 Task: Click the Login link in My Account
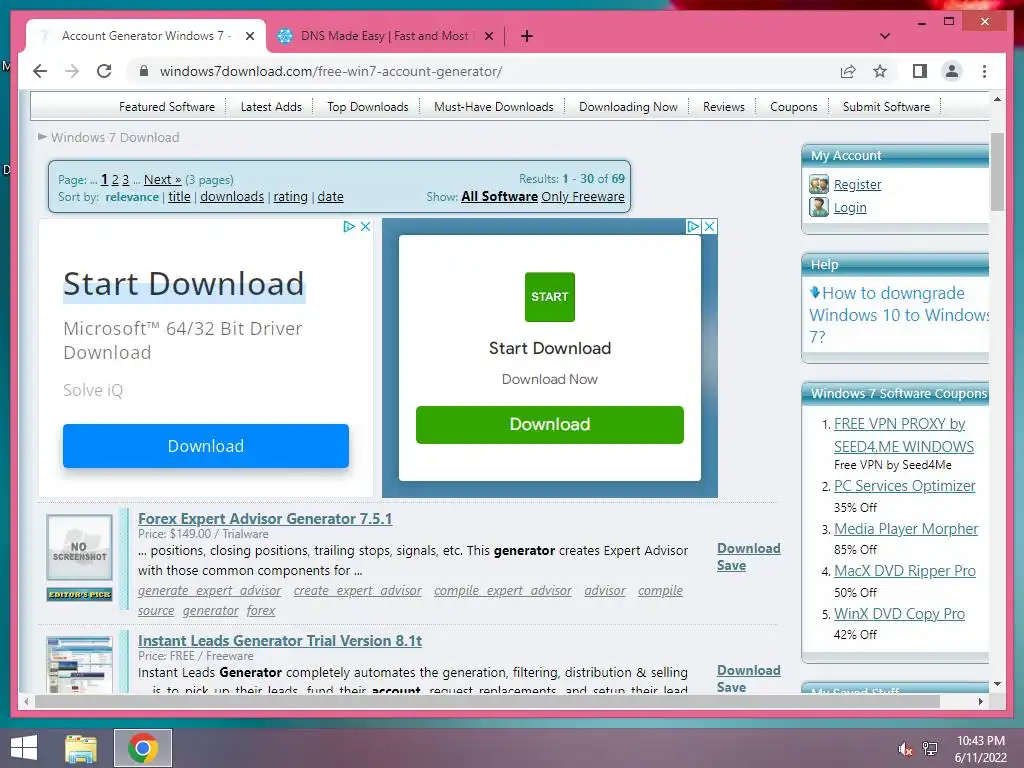click(850, 208)
